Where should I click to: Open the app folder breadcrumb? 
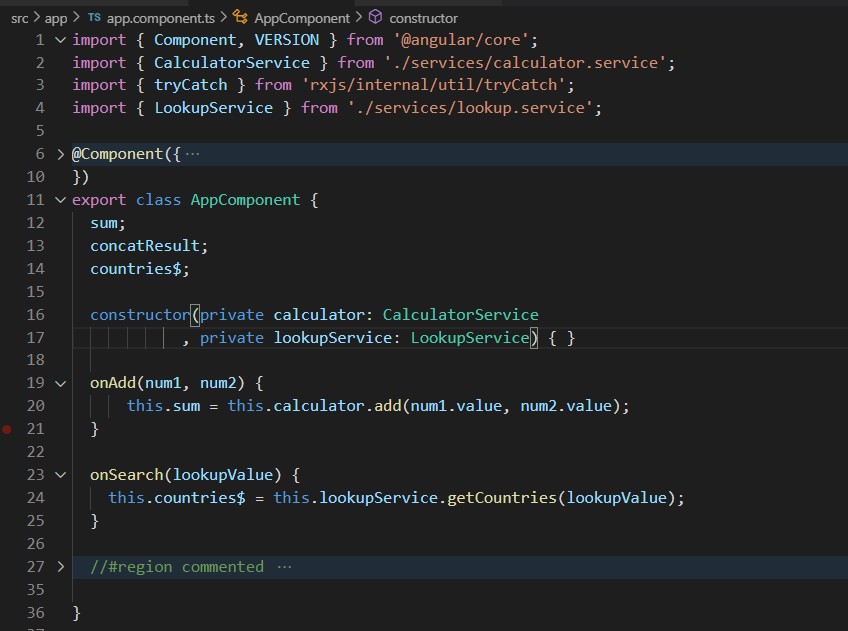point(56,18)
